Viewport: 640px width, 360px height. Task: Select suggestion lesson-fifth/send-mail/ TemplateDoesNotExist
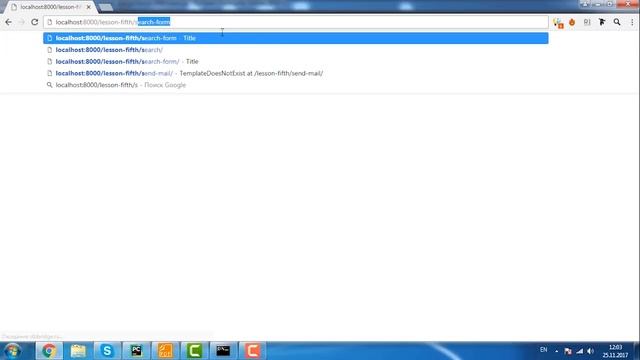coord(296,73)
